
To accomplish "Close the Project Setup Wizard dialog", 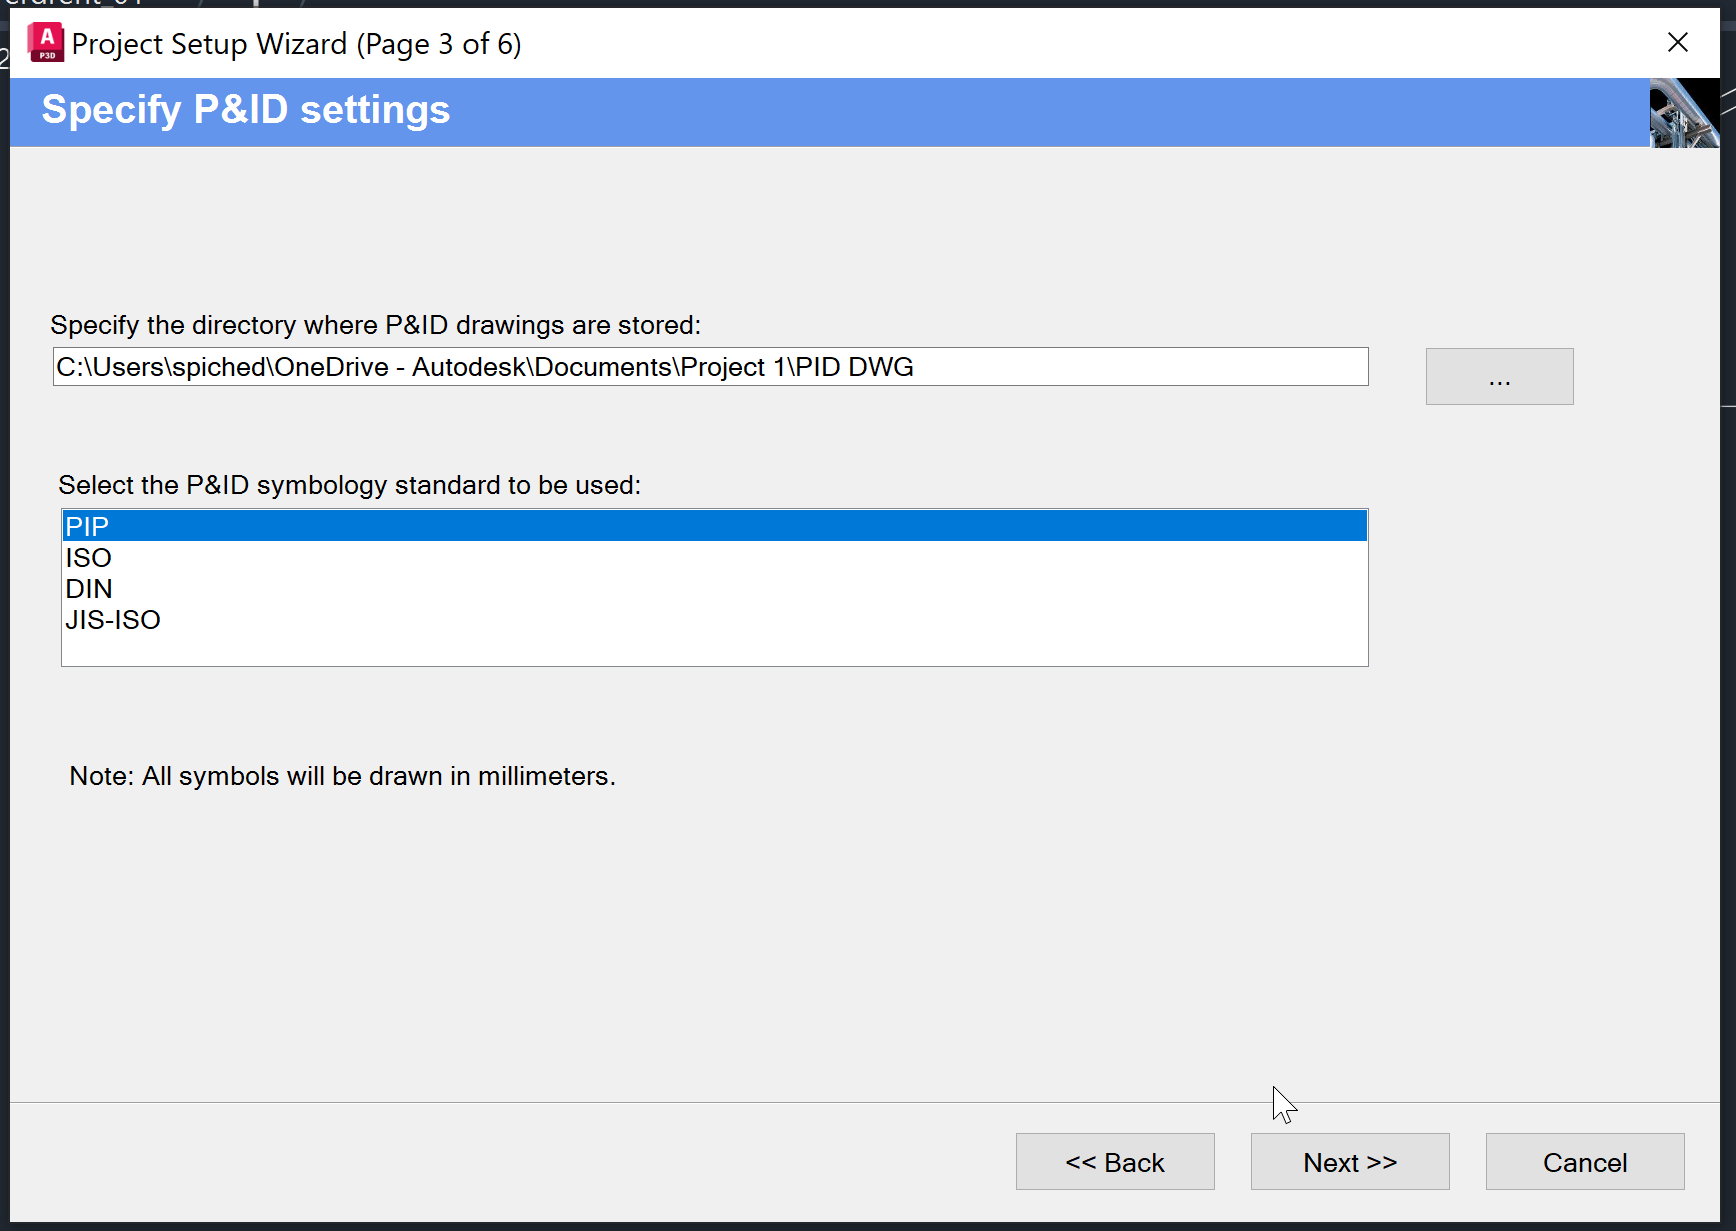I will click(1677, 42).
